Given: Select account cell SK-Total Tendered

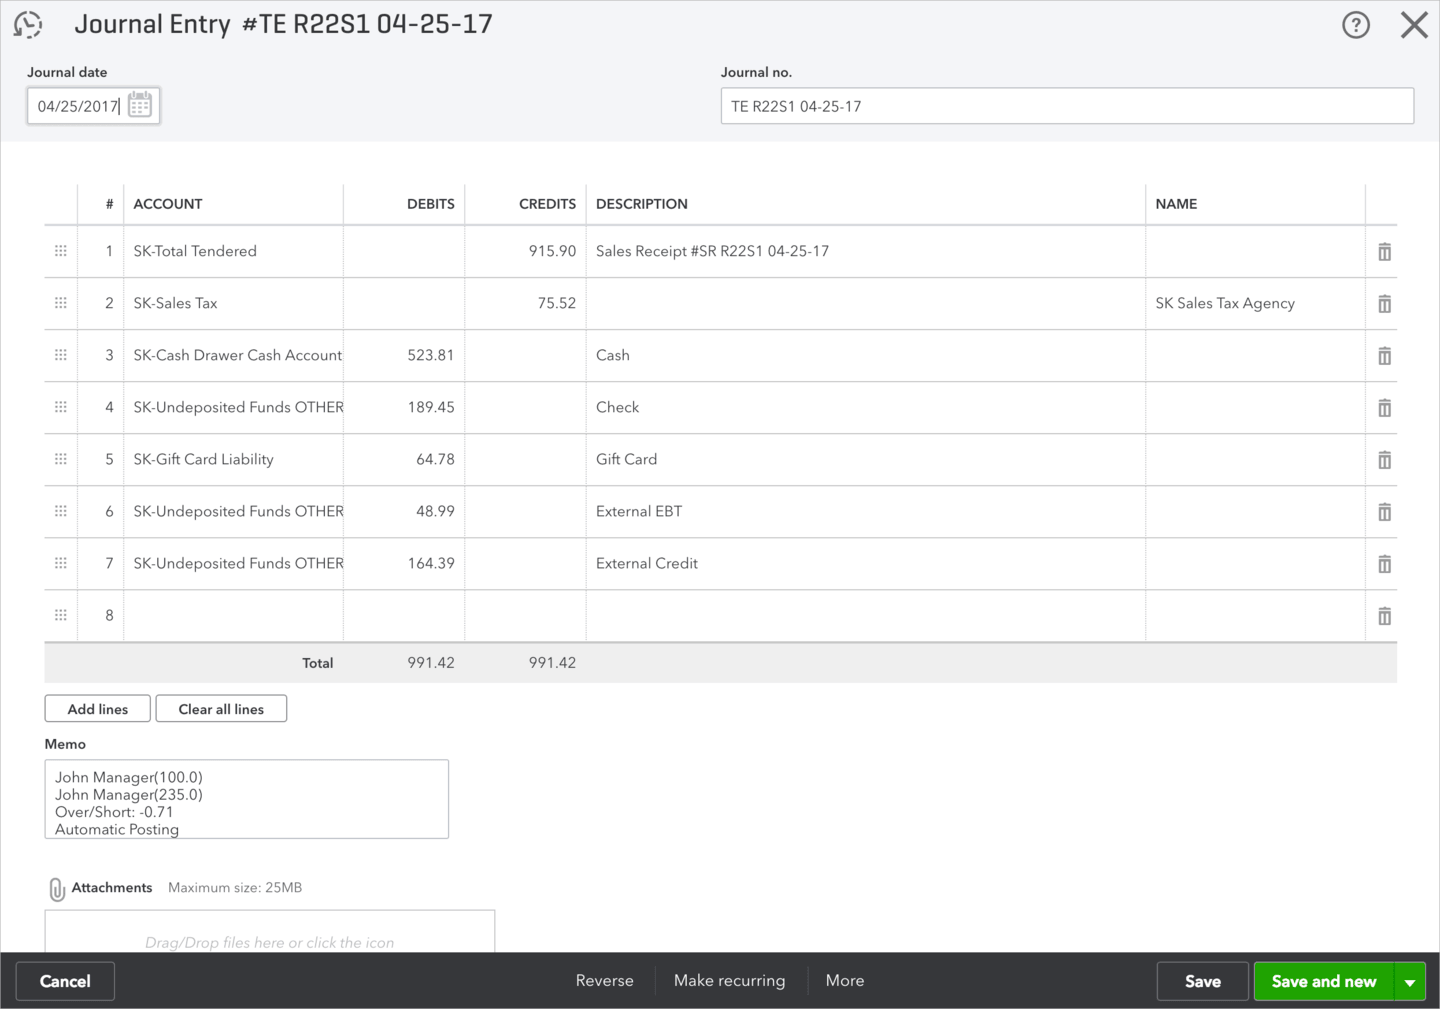Looking at the screenshot, I should tap(234, 251).
